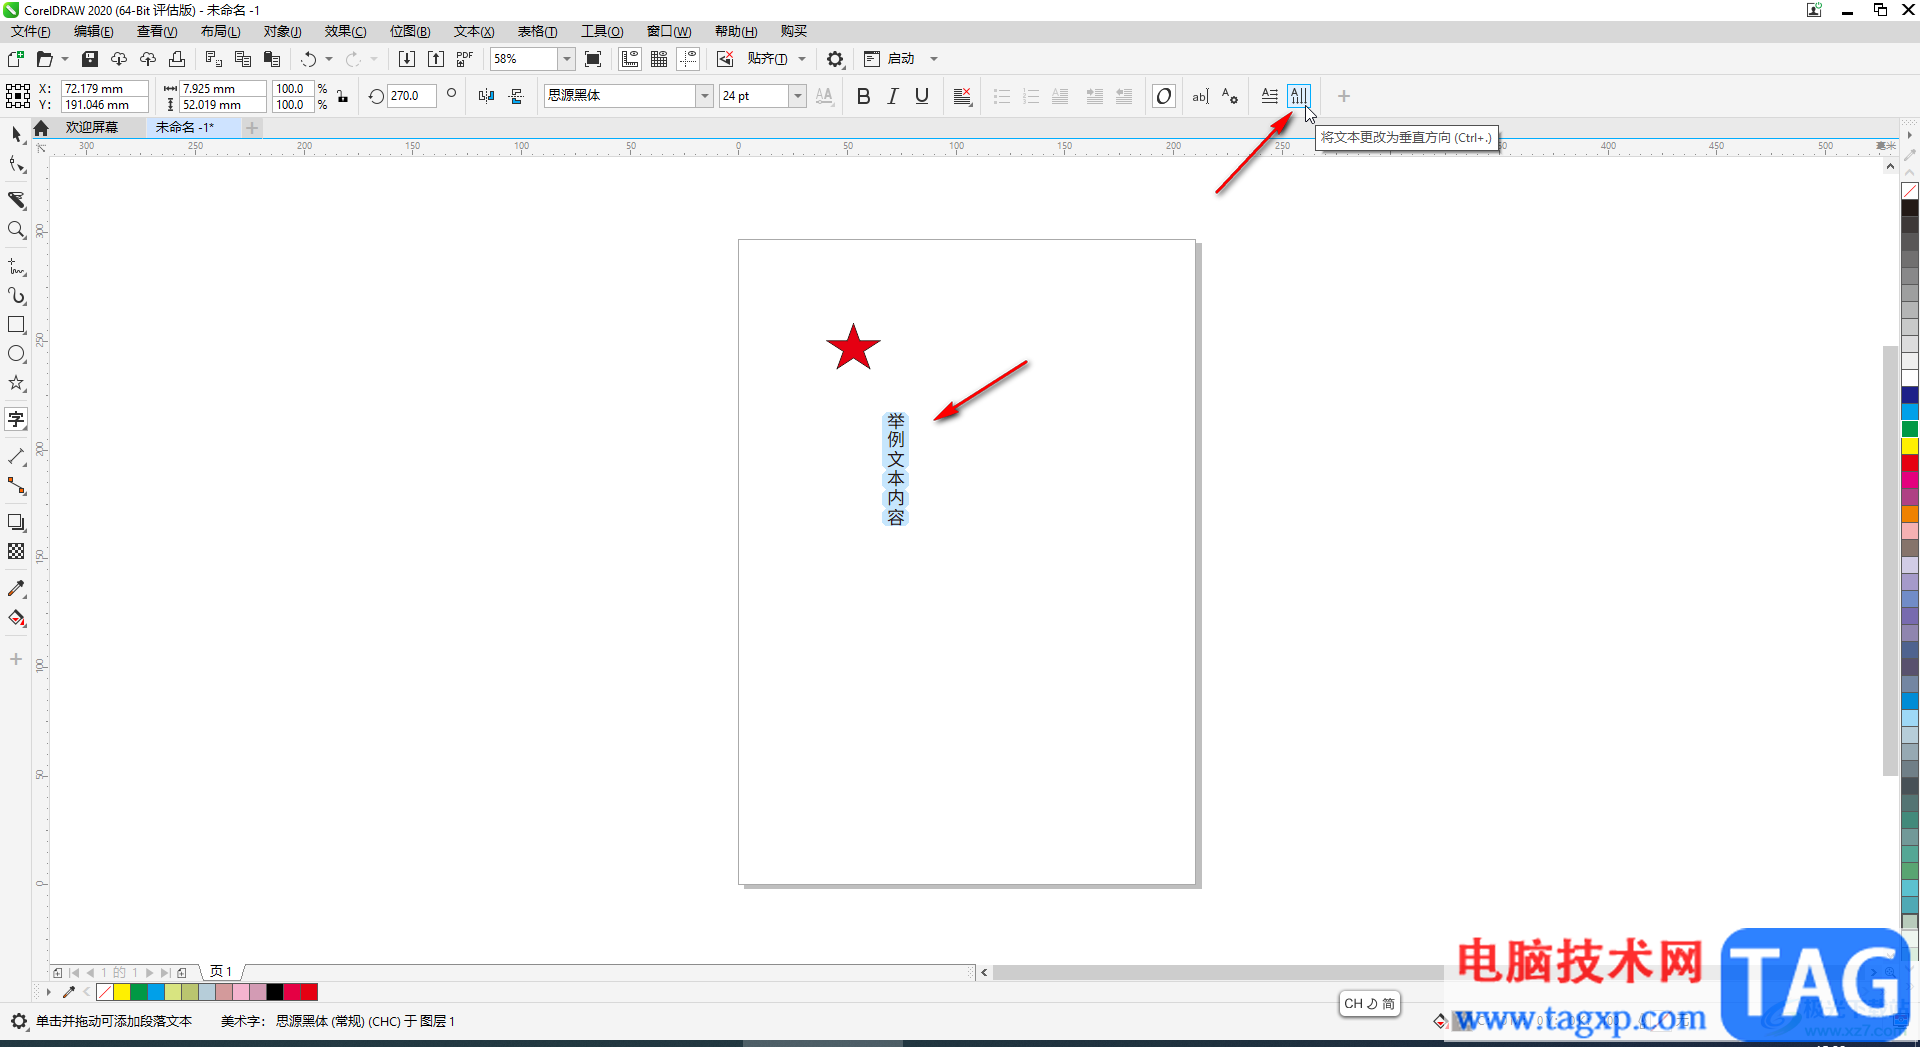Open the Text properties docker icon
This screenshot has height=1047, width=1920.
pos(1230,96)
